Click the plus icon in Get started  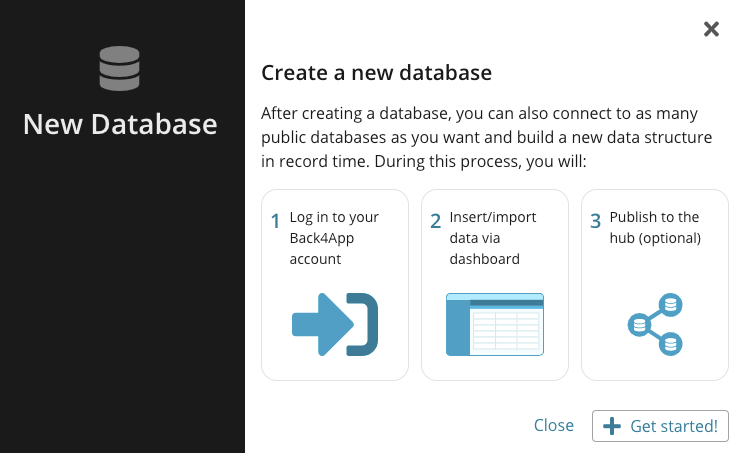click(x=612, y=426)
